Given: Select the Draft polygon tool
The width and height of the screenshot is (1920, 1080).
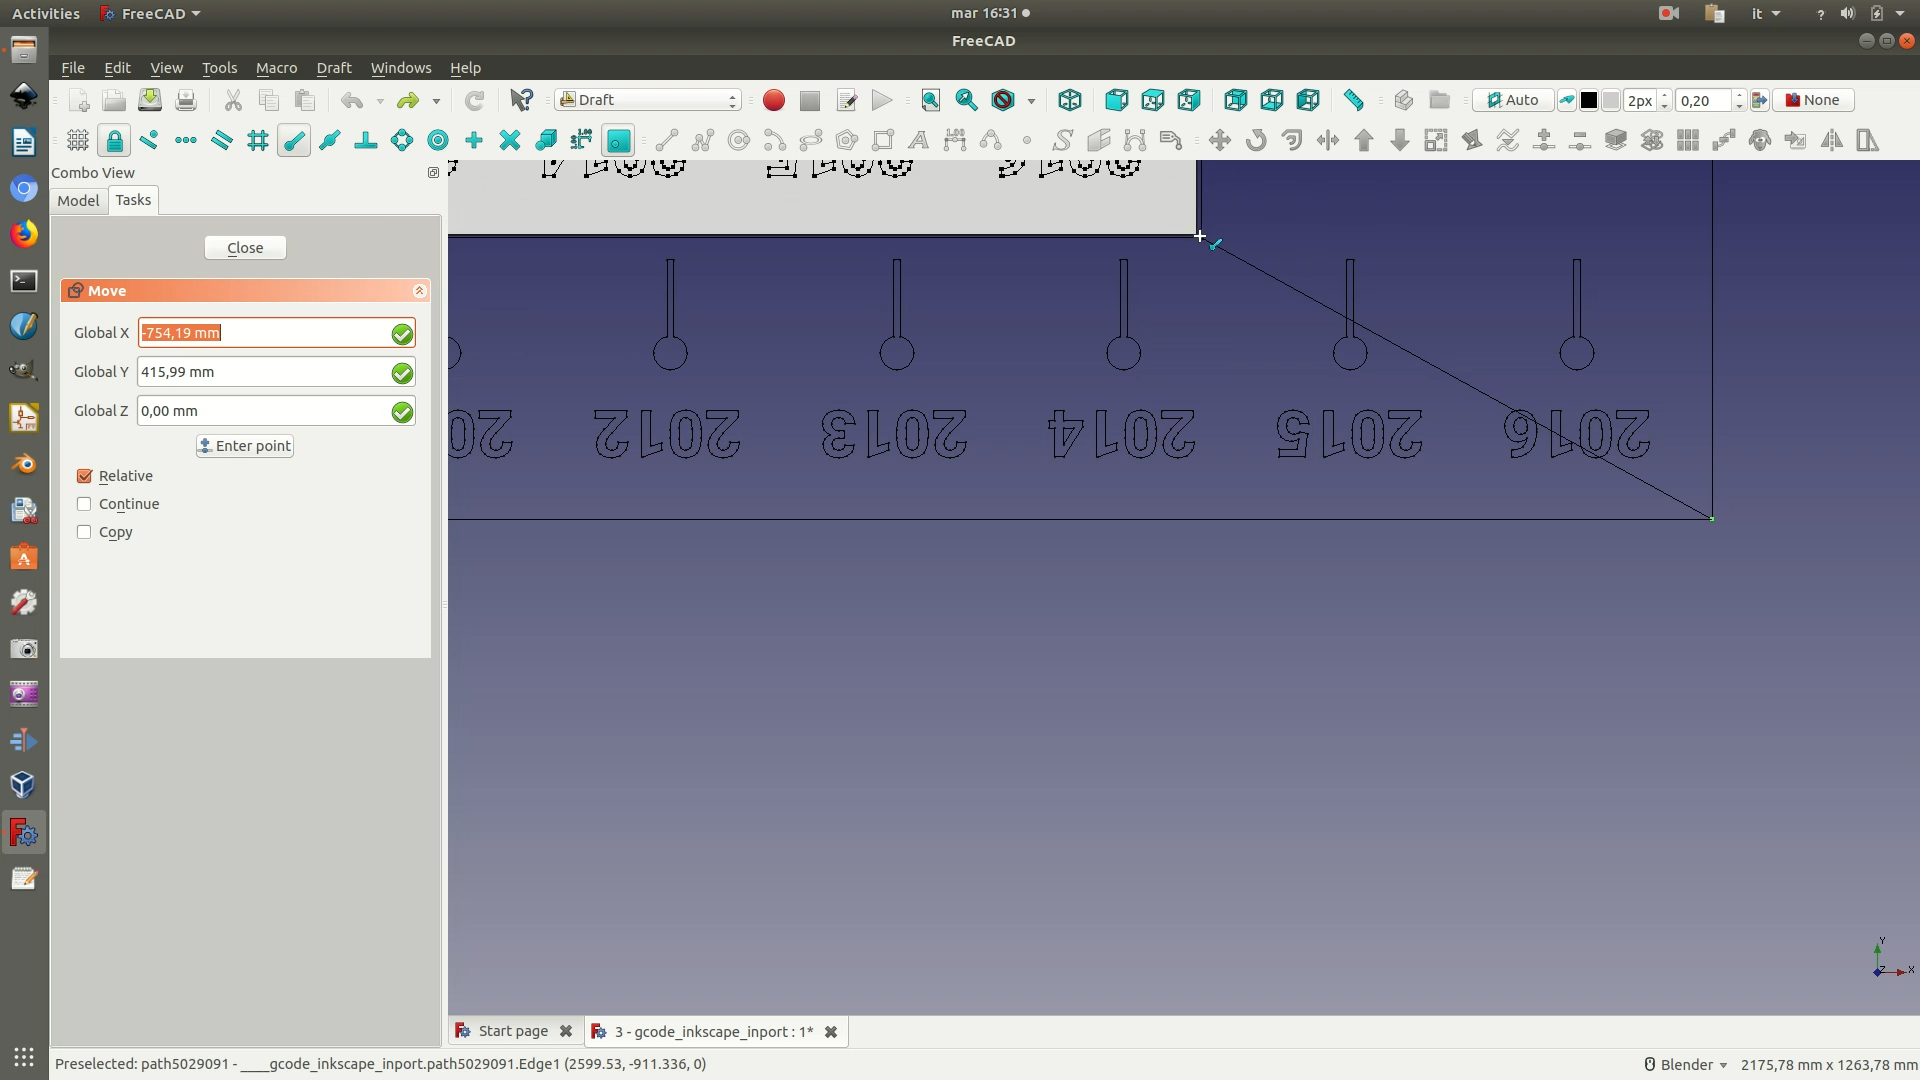Looking at the screenshot, I should 847,140.
